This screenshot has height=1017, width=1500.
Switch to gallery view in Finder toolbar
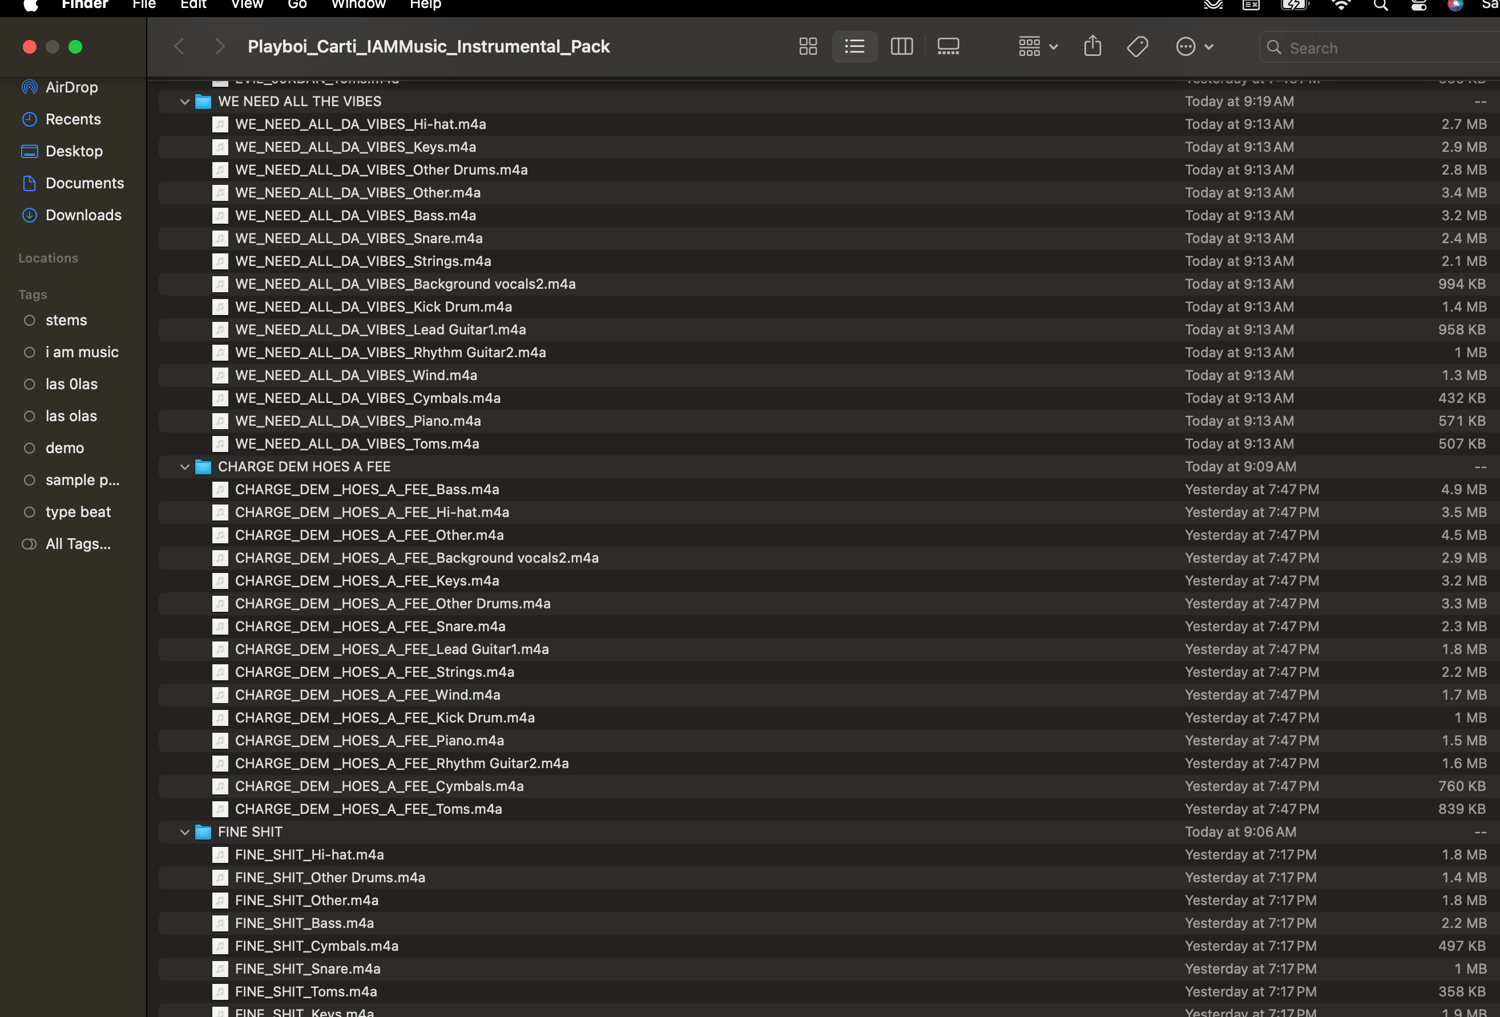[948, 47]
